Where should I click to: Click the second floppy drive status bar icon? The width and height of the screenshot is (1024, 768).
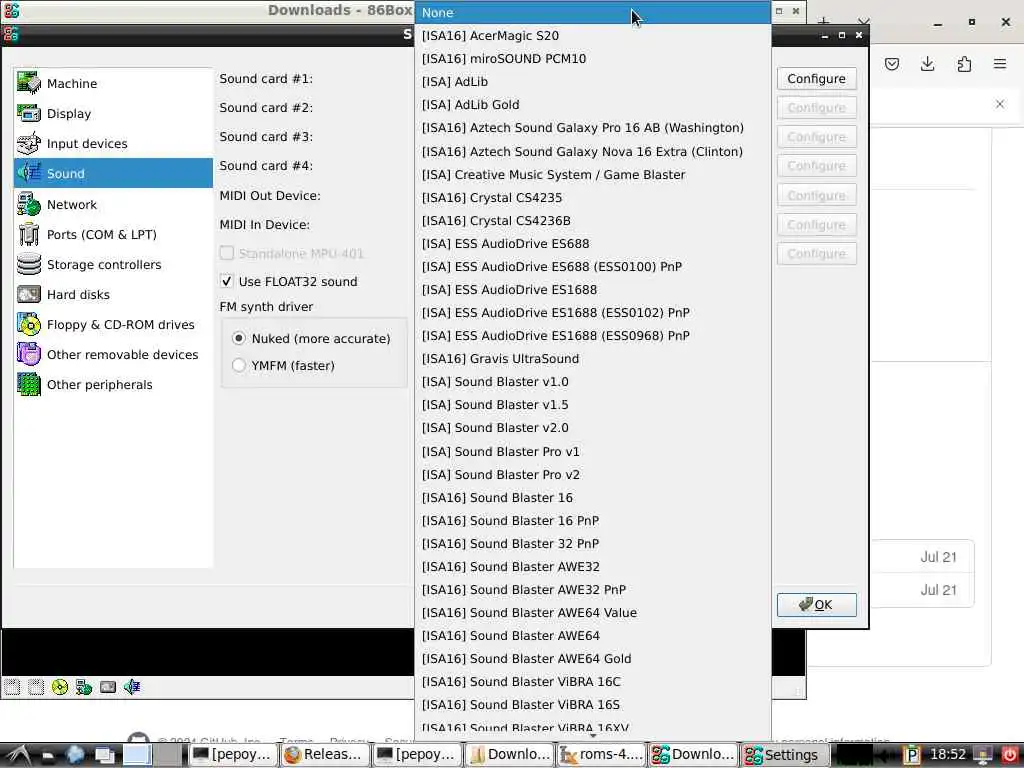point(36,687)
